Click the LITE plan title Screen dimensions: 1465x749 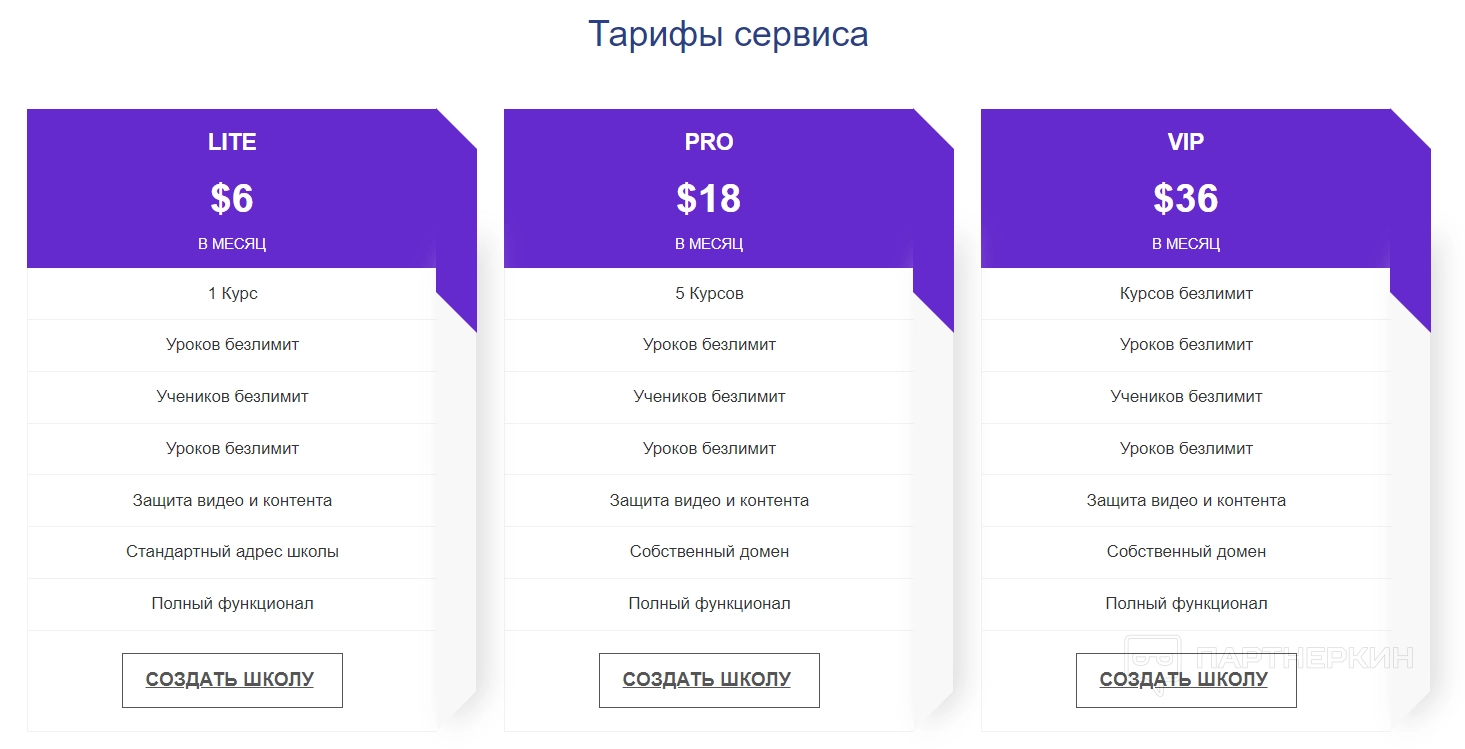(x=232, y=142)
